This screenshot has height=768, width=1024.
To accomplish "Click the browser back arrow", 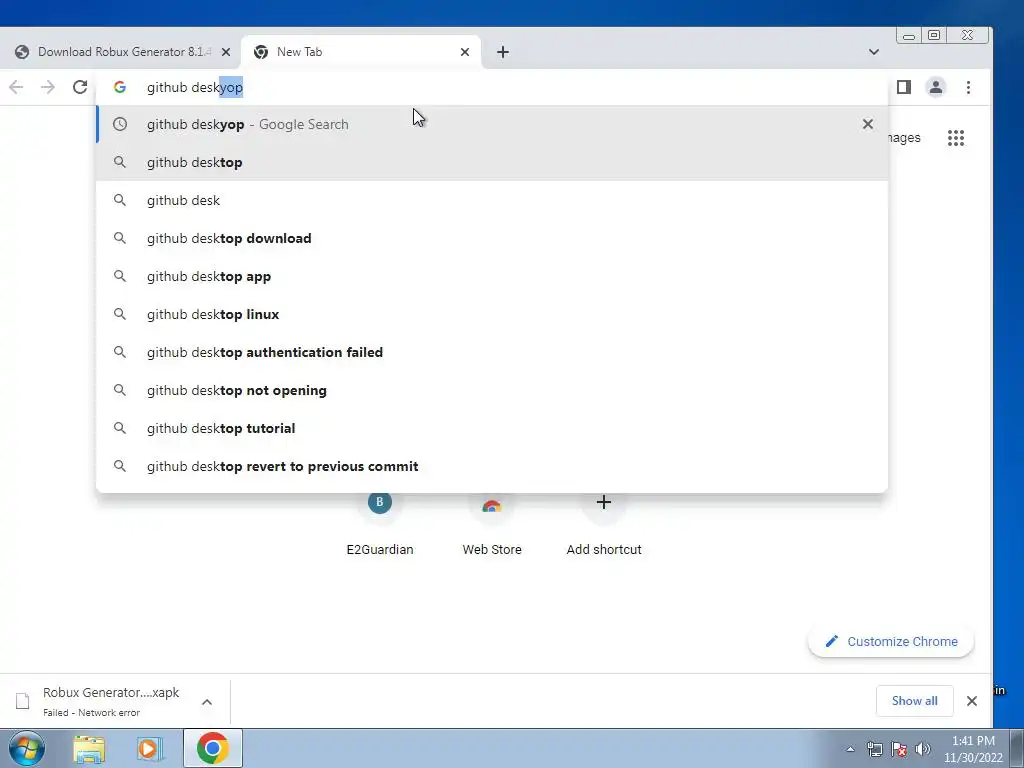I will [16, 87].
